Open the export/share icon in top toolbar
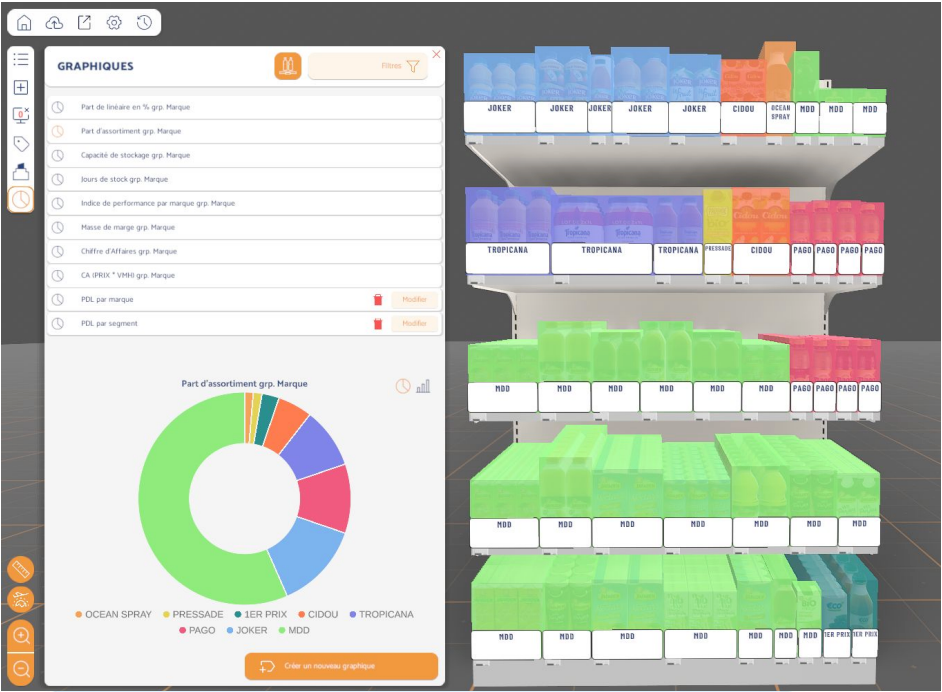Viewport: 942px width, 692px height. (x=84, y=23)
